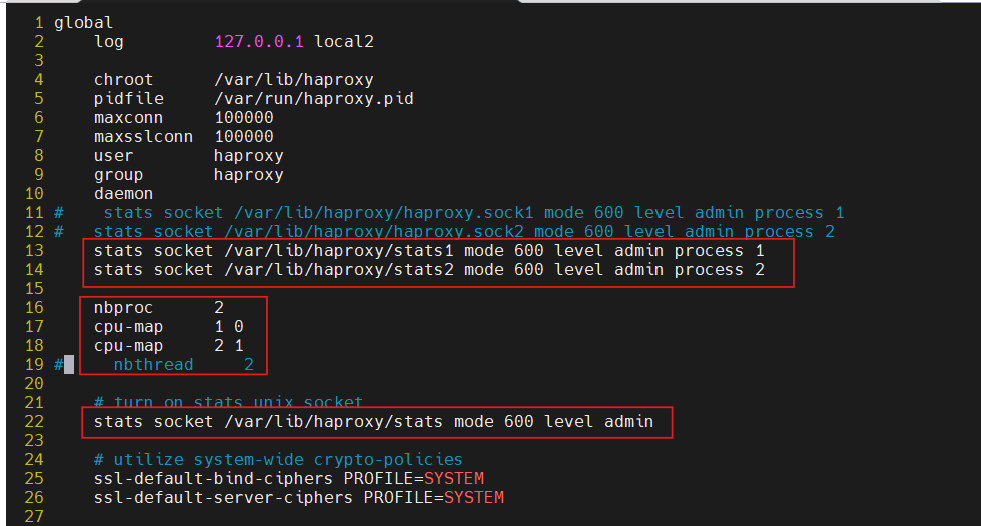Screen dimensions: 981x526
Task: Click comment 'utilize system-wide crypto-policies'
Action: 278,460
